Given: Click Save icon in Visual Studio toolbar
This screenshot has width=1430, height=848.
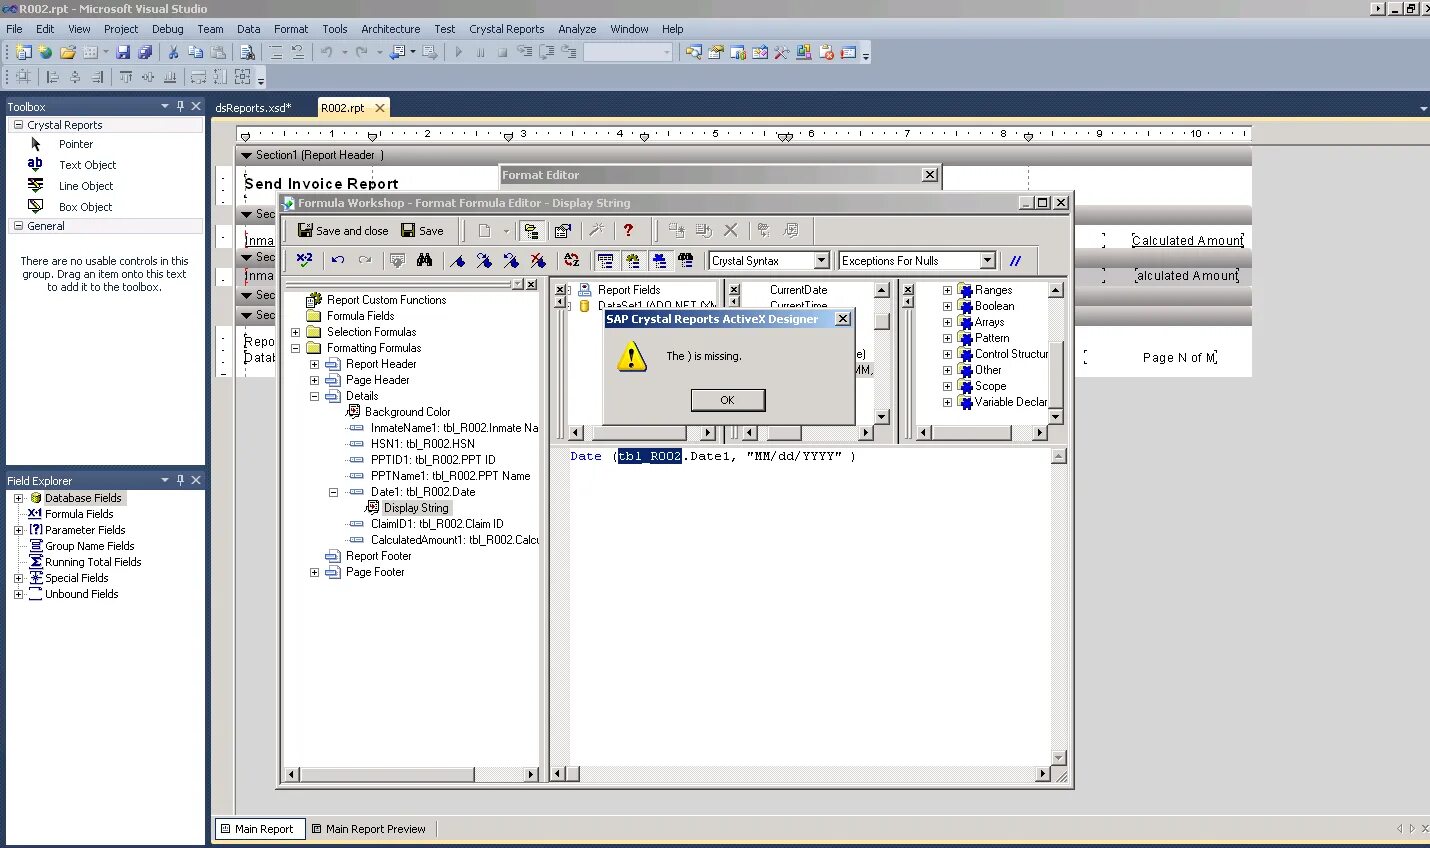Looking at the screenshot, I should coord(123,52).
